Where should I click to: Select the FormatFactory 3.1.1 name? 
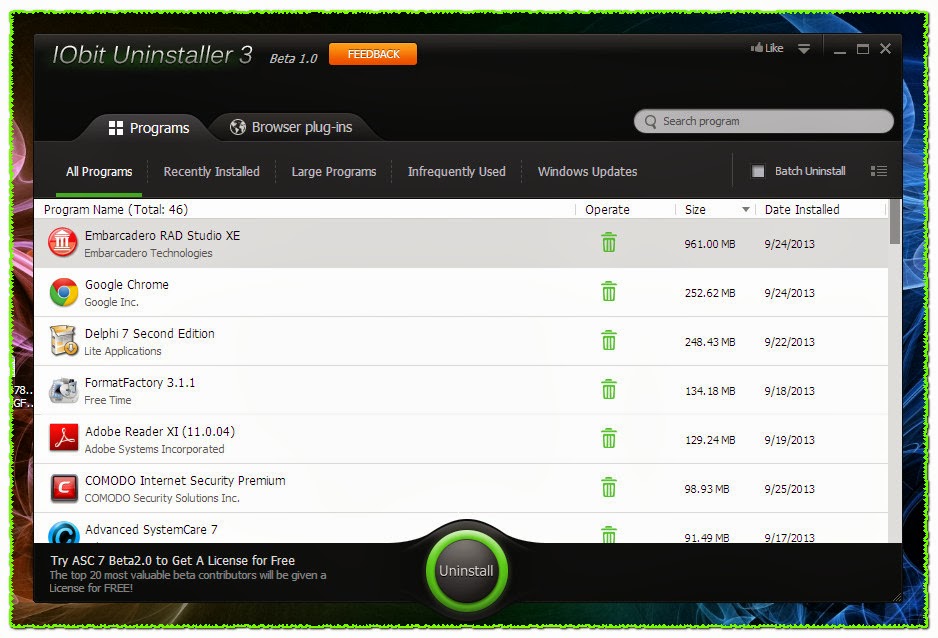coord(140,383)
